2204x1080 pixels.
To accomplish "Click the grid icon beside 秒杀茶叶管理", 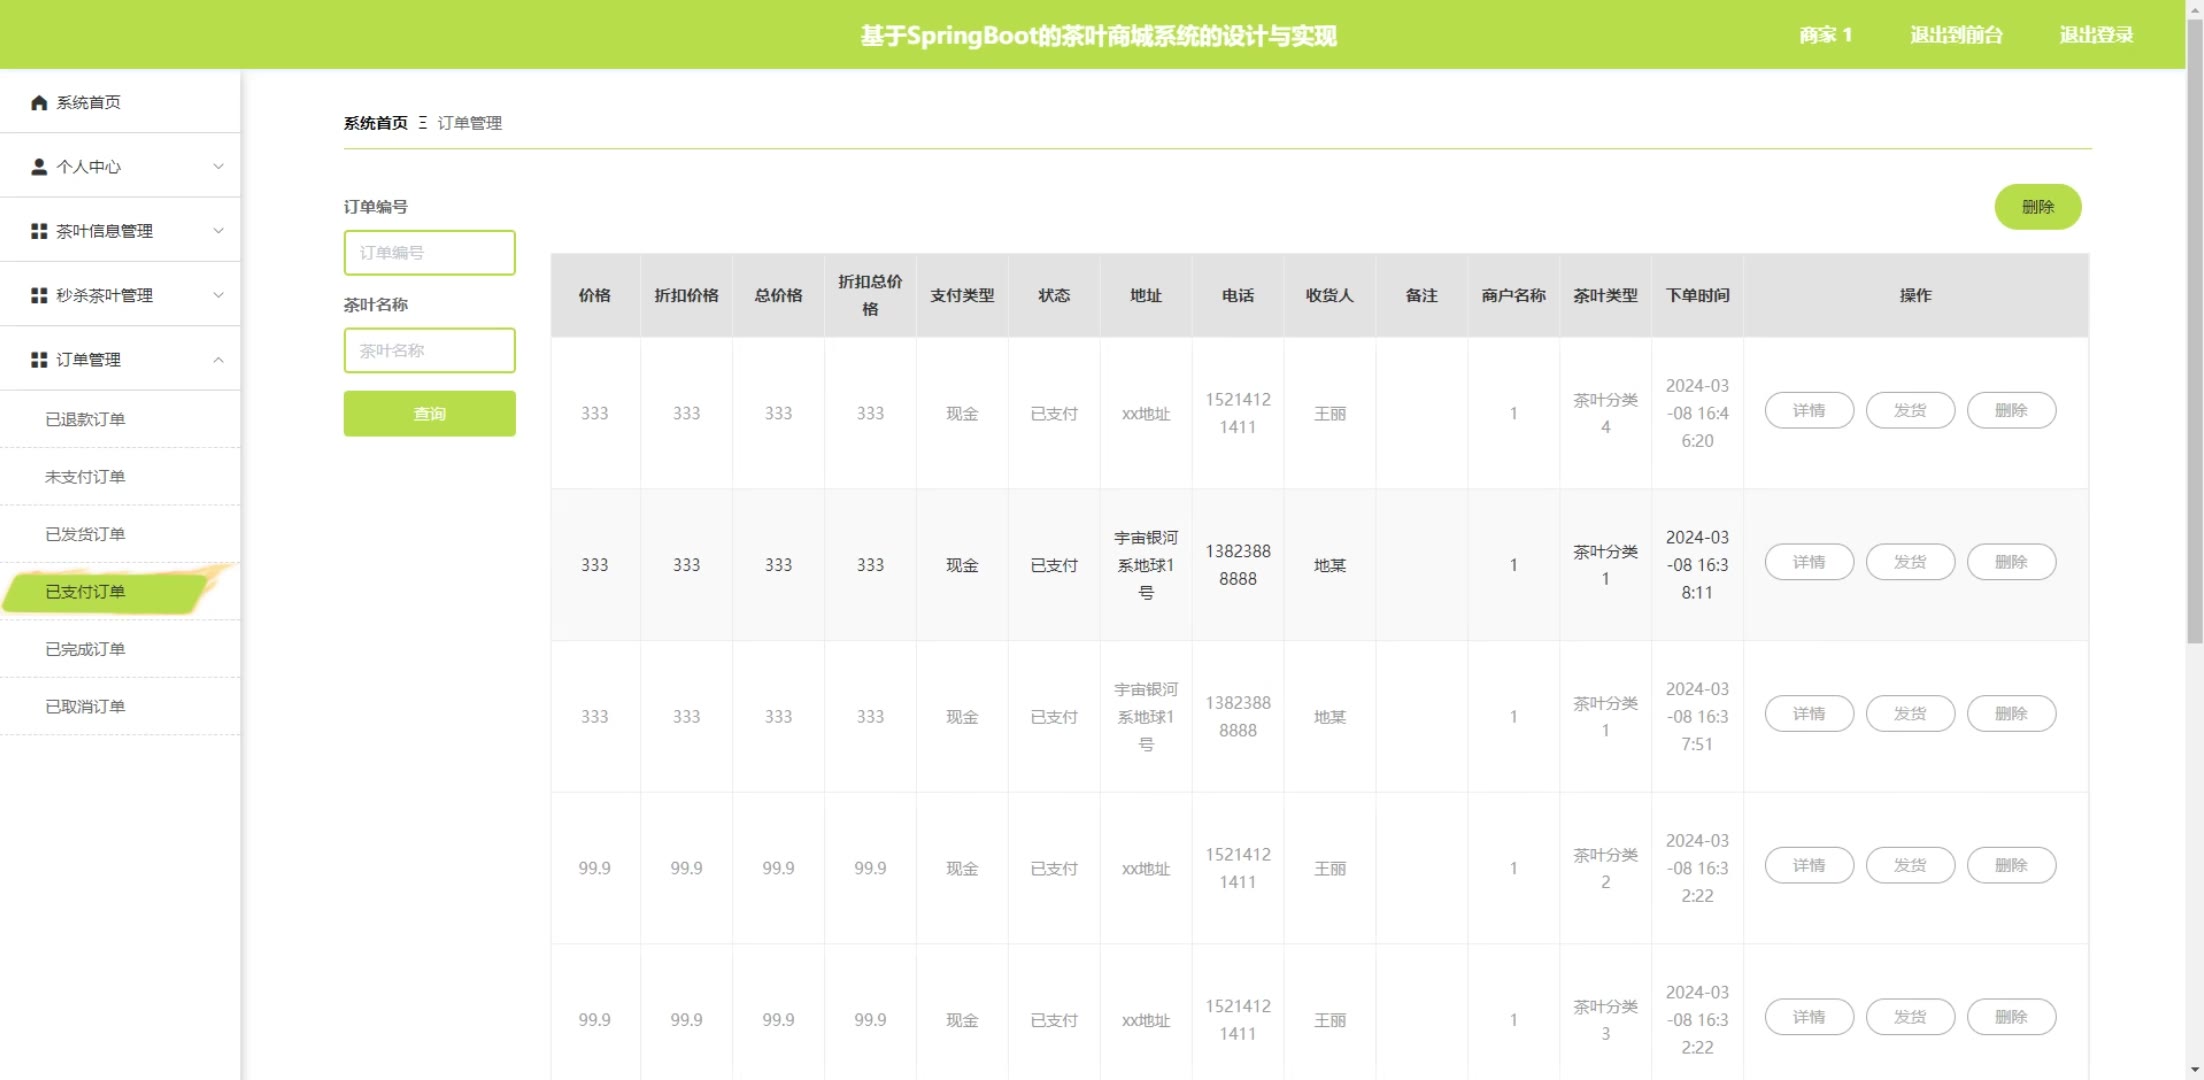I will (x=39, y=296).
